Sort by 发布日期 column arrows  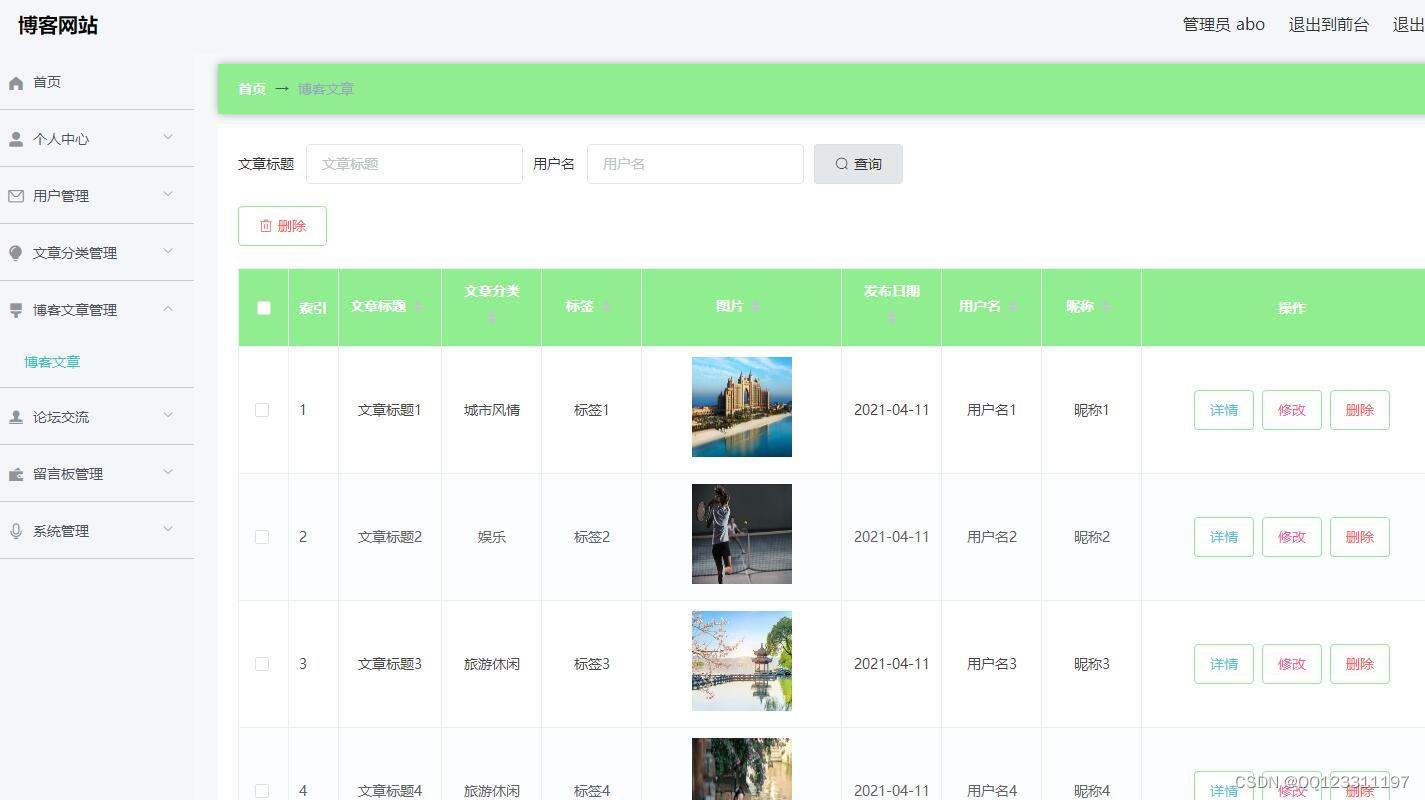pyautogui.click(x=892, y=317)
